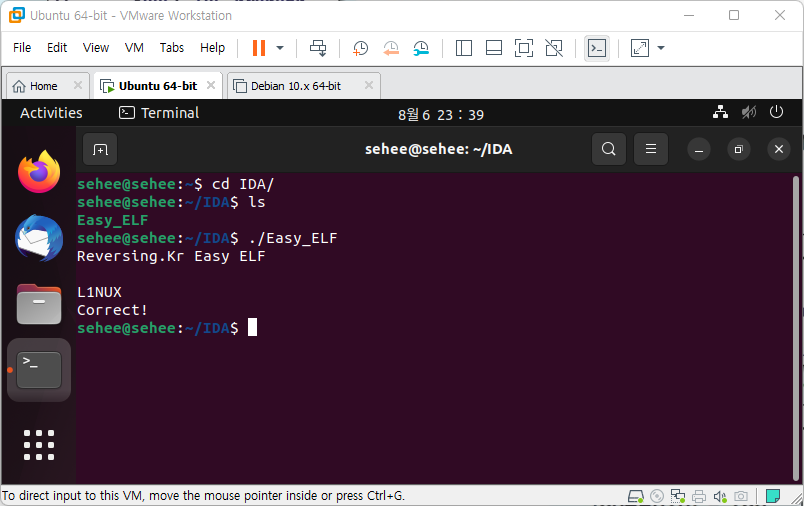This screenshot has width=804, height=506.
Task: Search in the terminal
Action: pos(609,149)
